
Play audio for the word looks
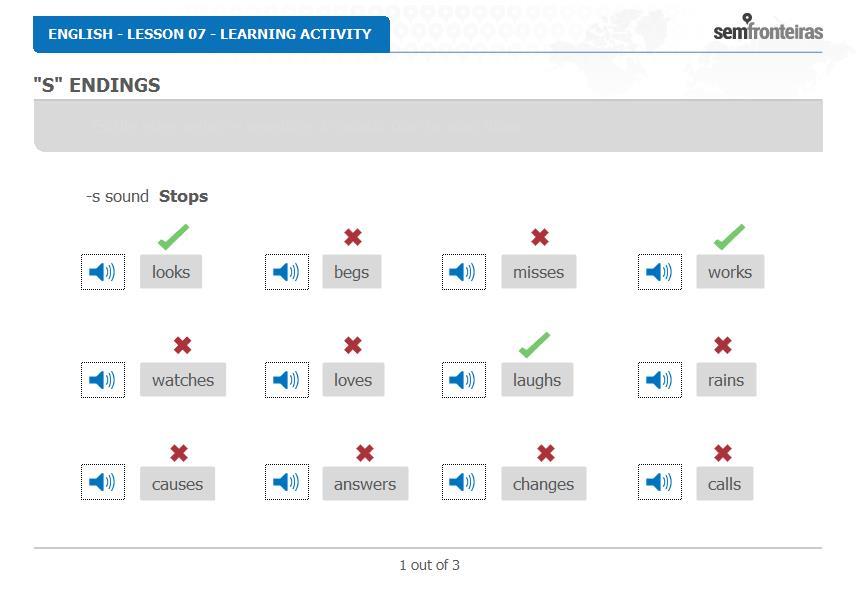[x=103, y=271]
